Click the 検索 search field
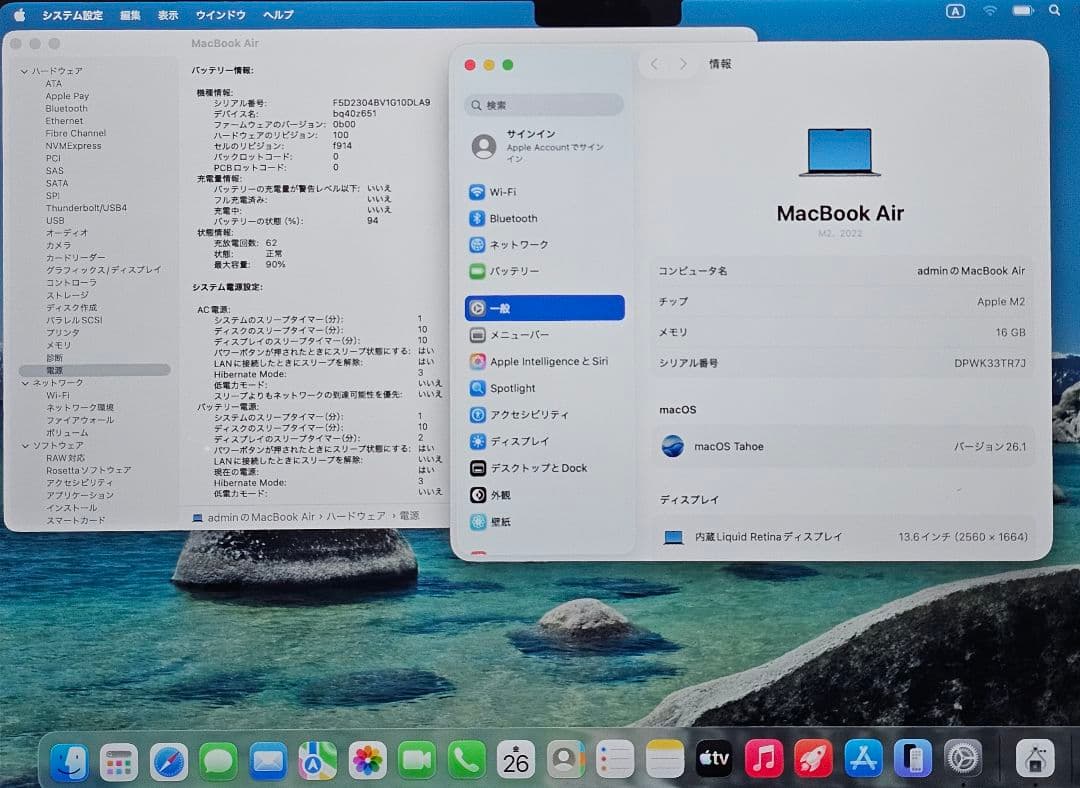The width and height of the screenshot is (1080, 788). (x=543, y=104)
